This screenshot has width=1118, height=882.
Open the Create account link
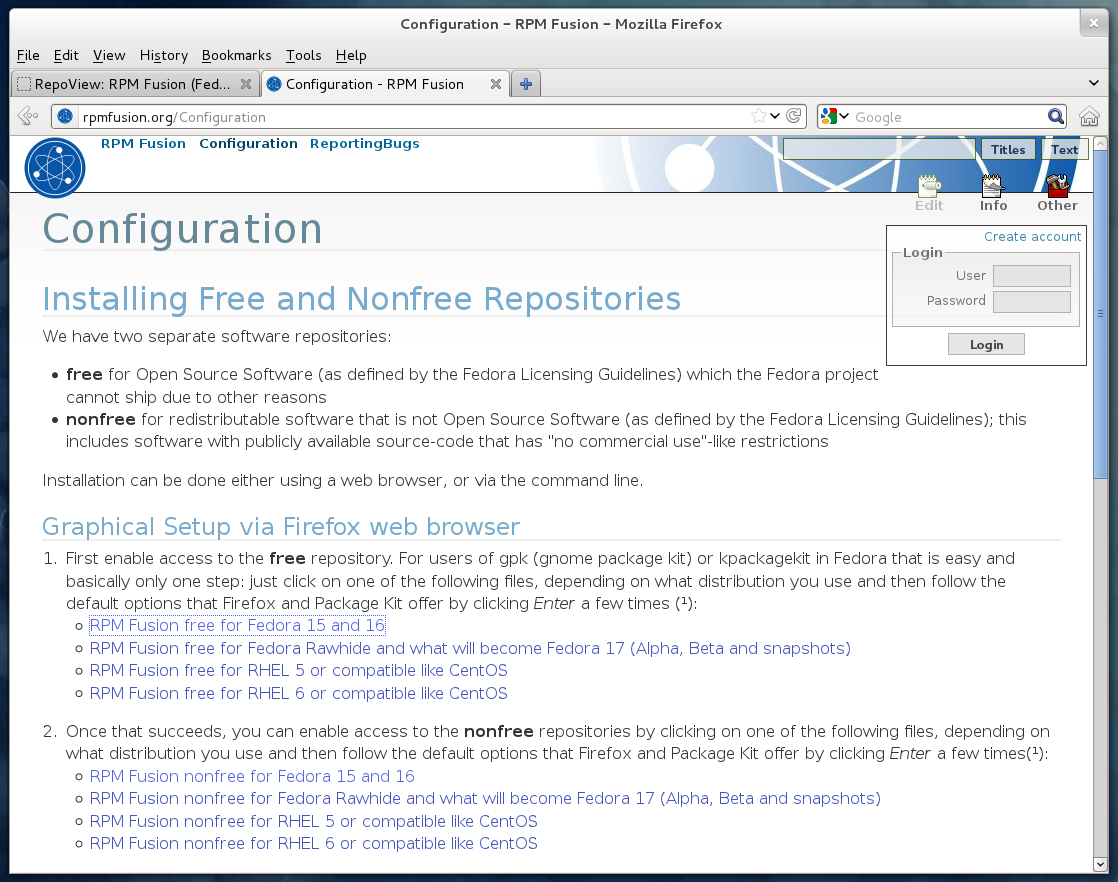click(1032, 237)
